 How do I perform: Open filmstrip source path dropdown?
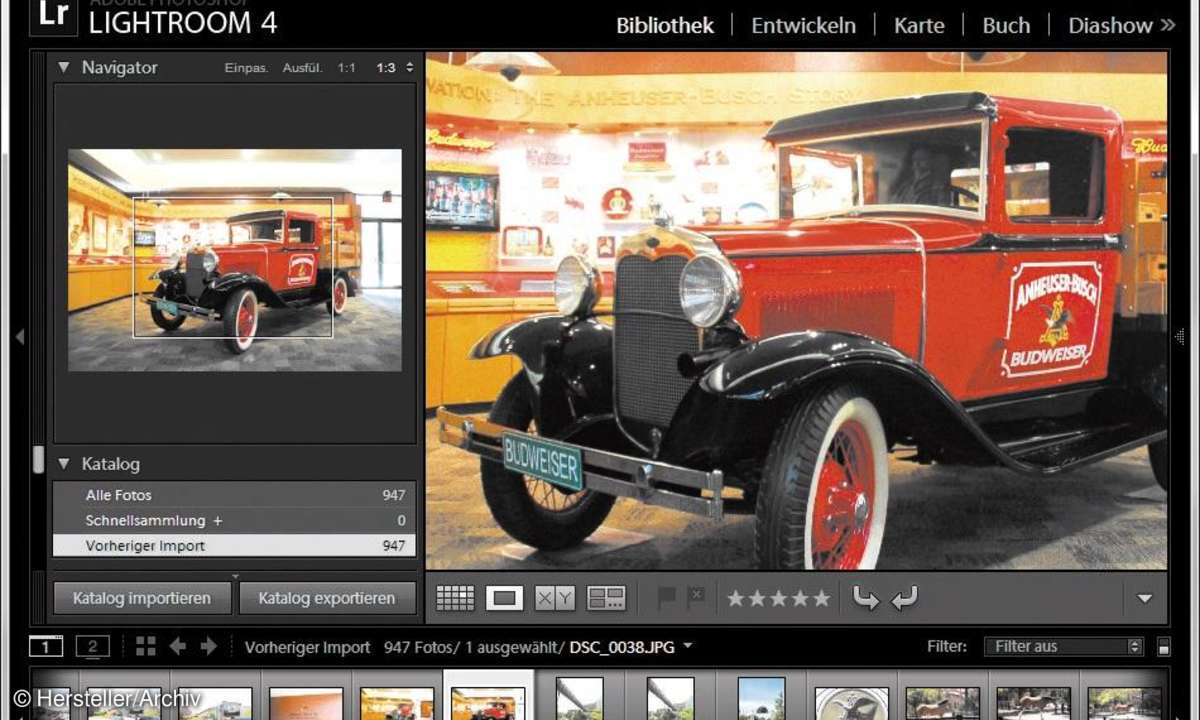point(688,647)
